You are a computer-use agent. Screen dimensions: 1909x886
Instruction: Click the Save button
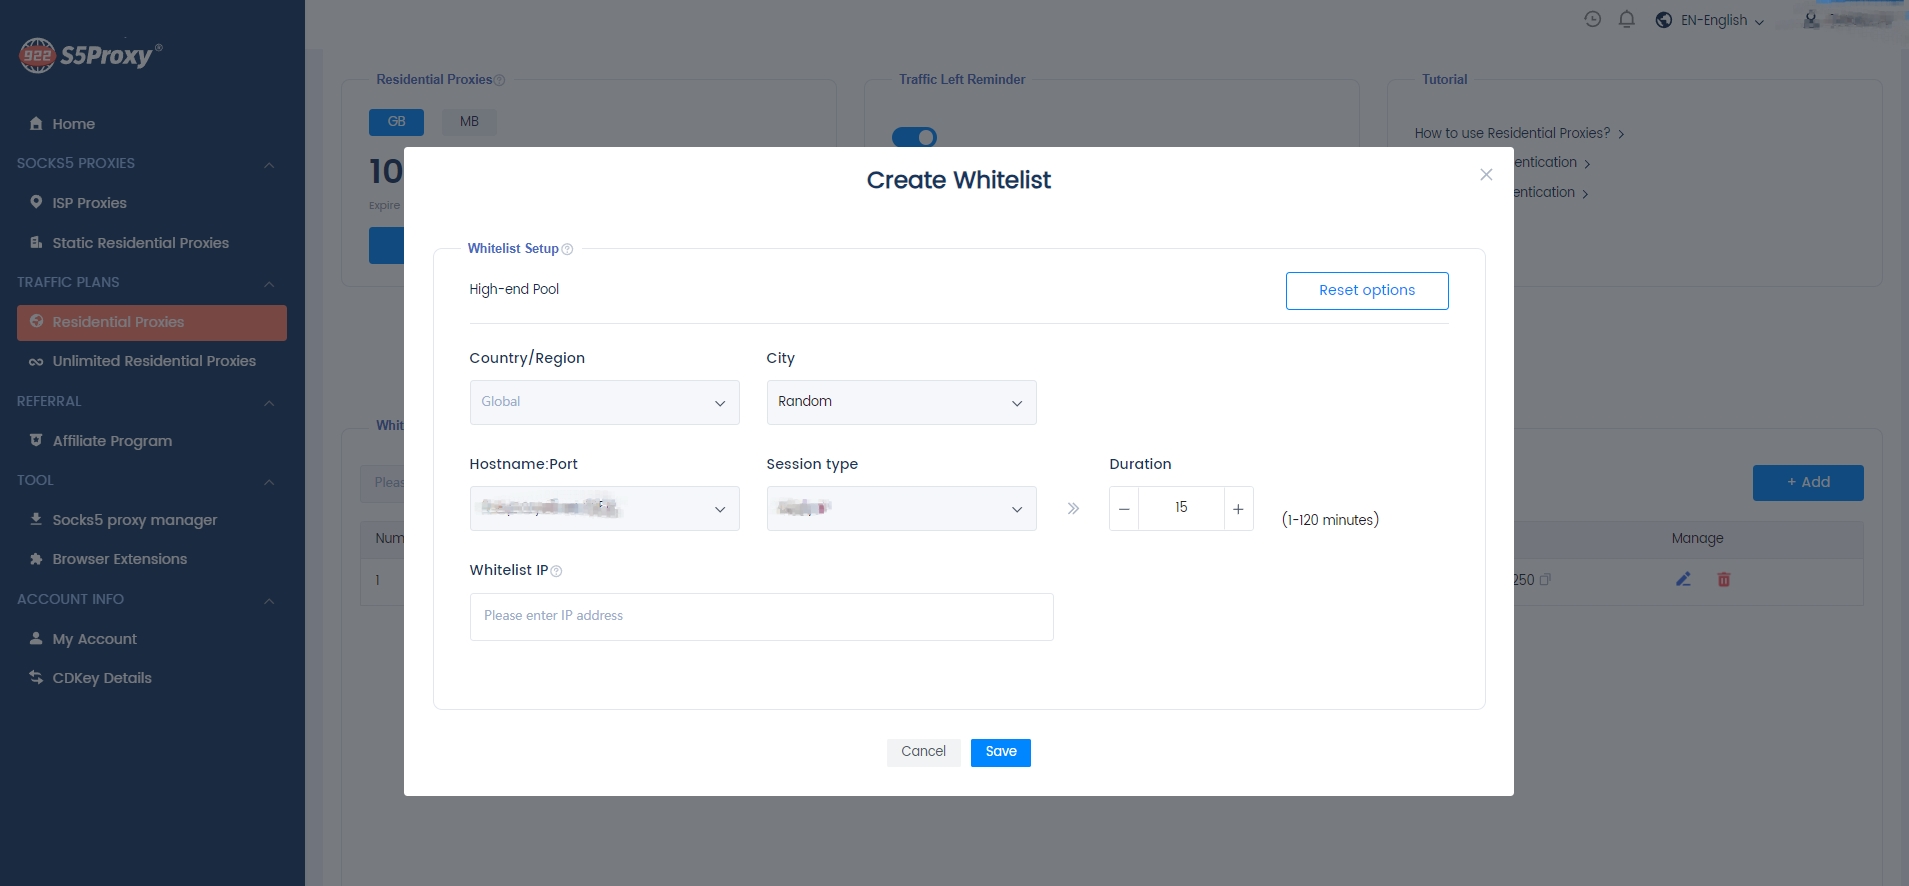pyautogui.click(x=1000, y=752)
